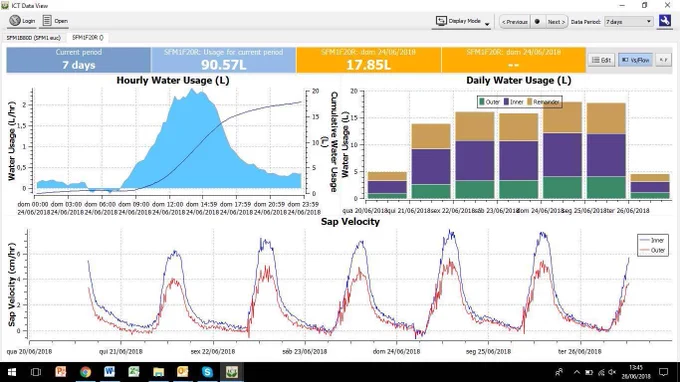Viewport: 680px width, 382px height.
Task: Select the Current period 7 days tile
Action: pyautogui.click(x=78, y=60)
